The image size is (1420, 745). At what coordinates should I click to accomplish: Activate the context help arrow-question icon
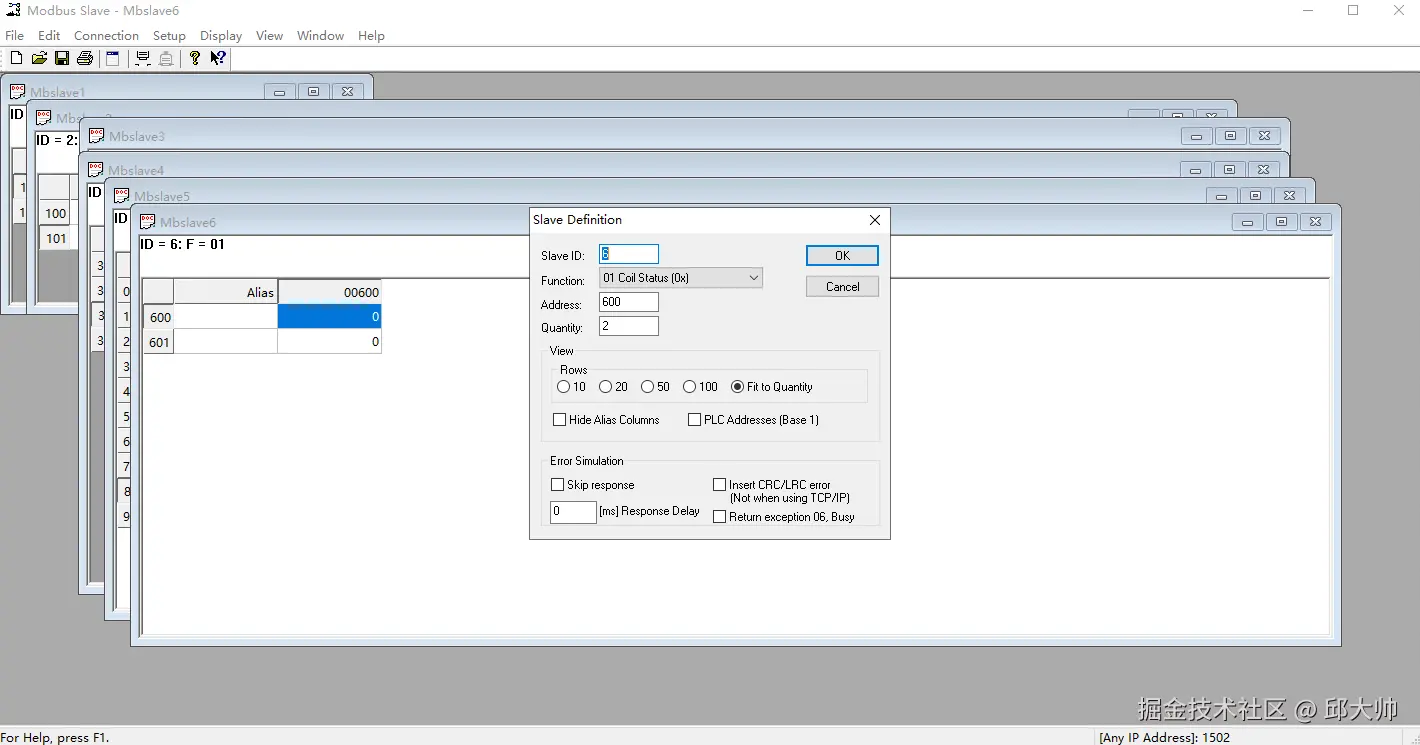(x=218, y=58)
